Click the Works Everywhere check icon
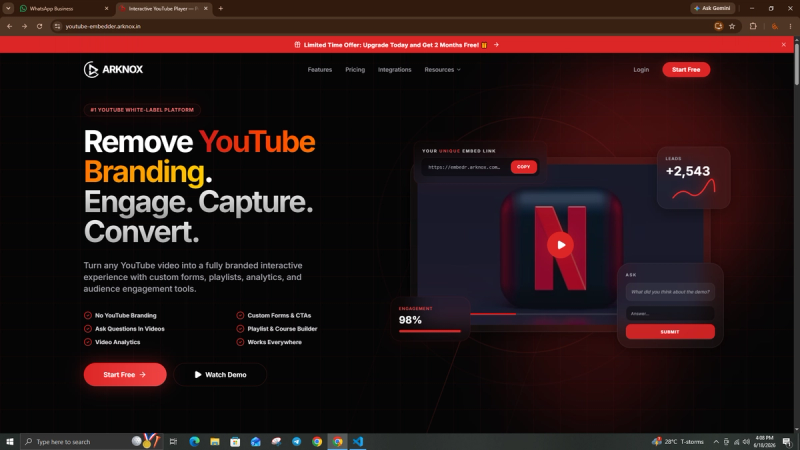800x450 pixels. tap(240, 342)
